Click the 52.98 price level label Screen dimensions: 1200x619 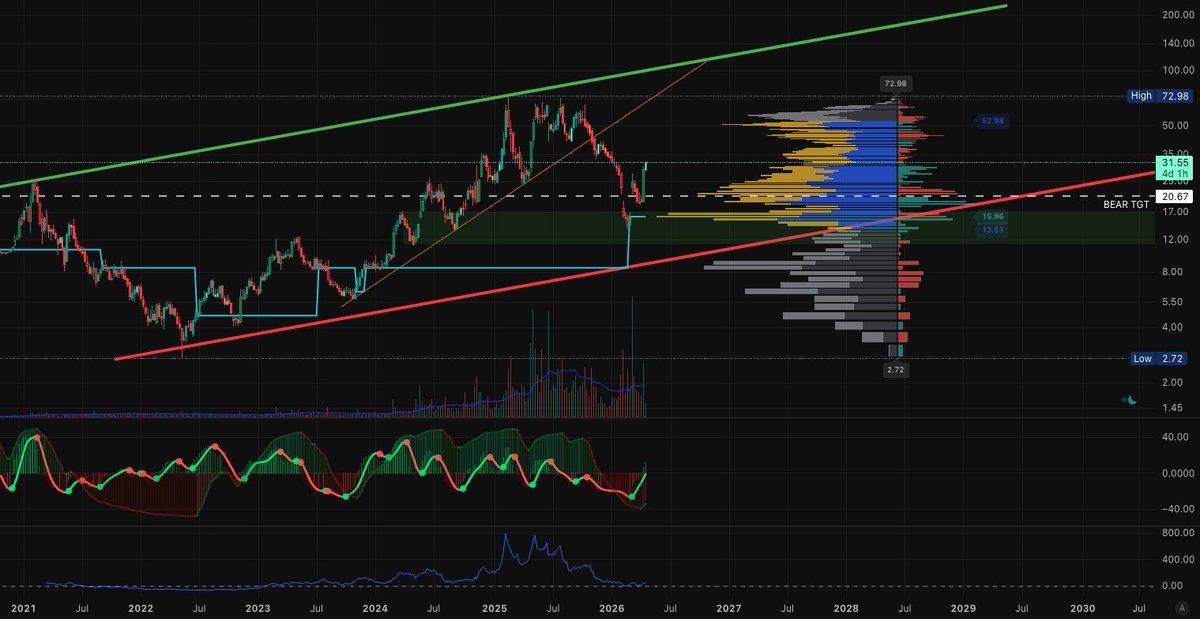click(x=991, y=121)
